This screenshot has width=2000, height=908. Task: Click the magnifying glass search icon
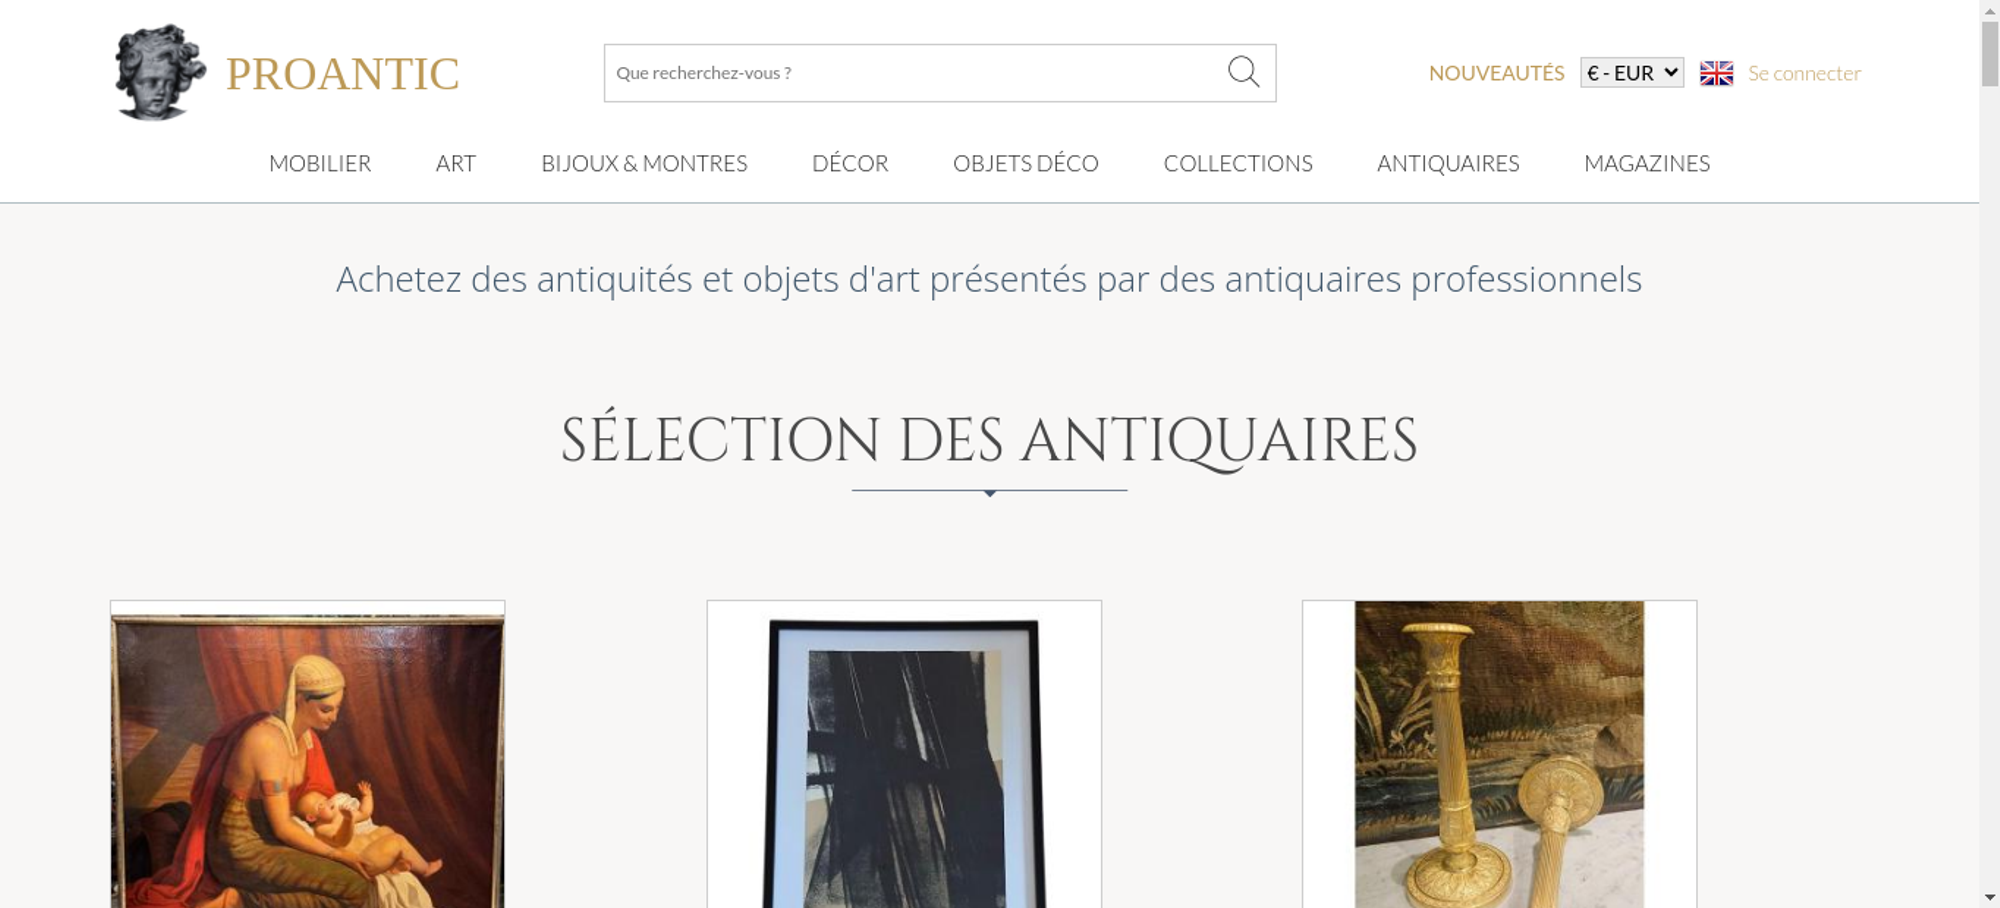[1243, 72]
